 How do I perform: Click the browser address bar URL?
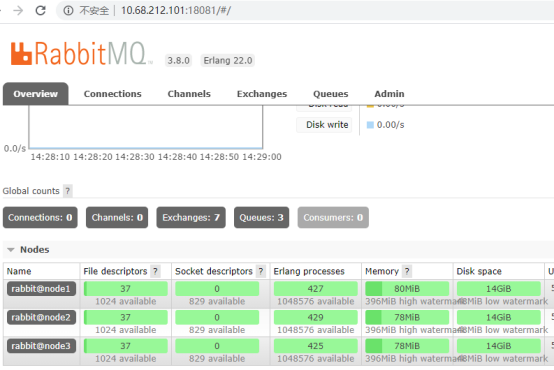pos(176,10)
